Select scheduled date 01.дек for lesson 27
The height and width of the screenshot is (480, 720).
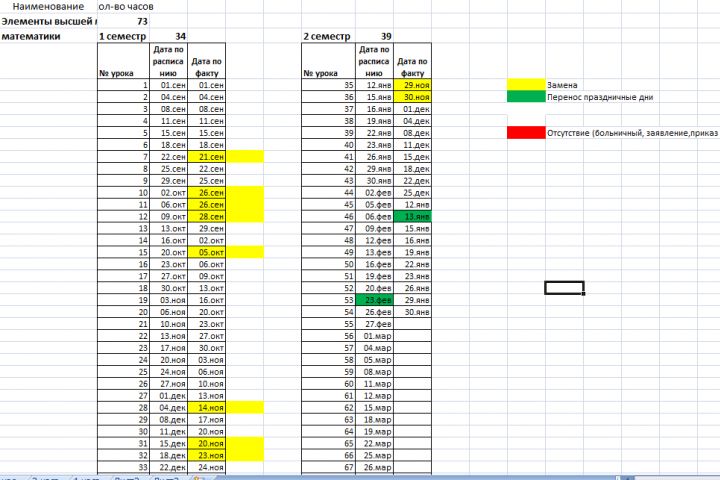coord(169,395)
